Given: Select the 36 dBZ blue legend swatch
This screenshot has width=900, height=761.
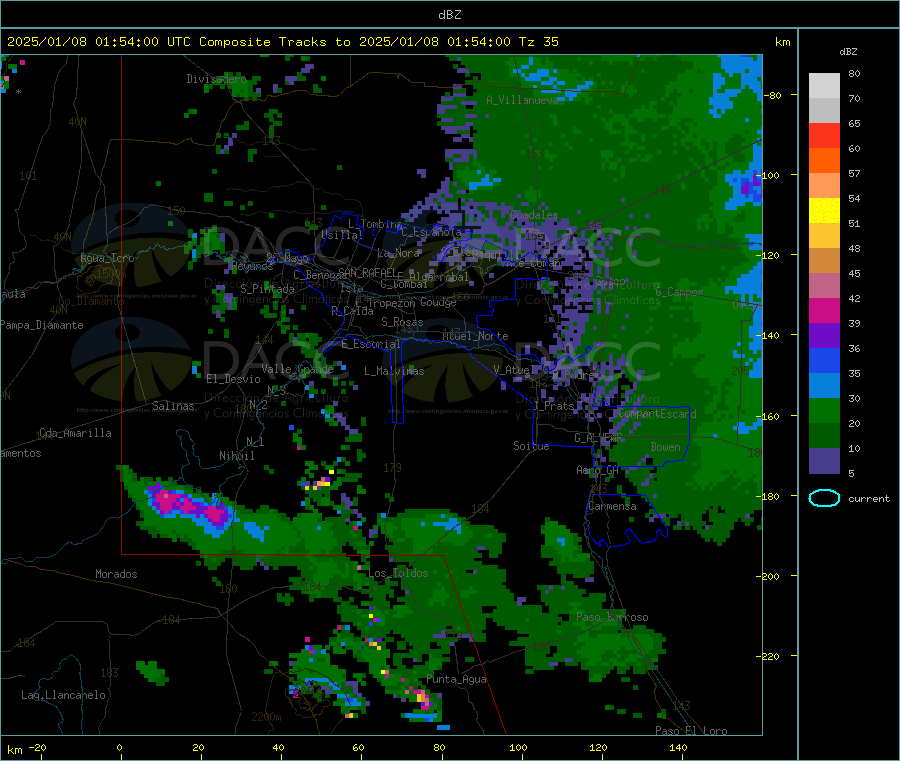Looking at the screenshot, I should (x=824, y=360).
